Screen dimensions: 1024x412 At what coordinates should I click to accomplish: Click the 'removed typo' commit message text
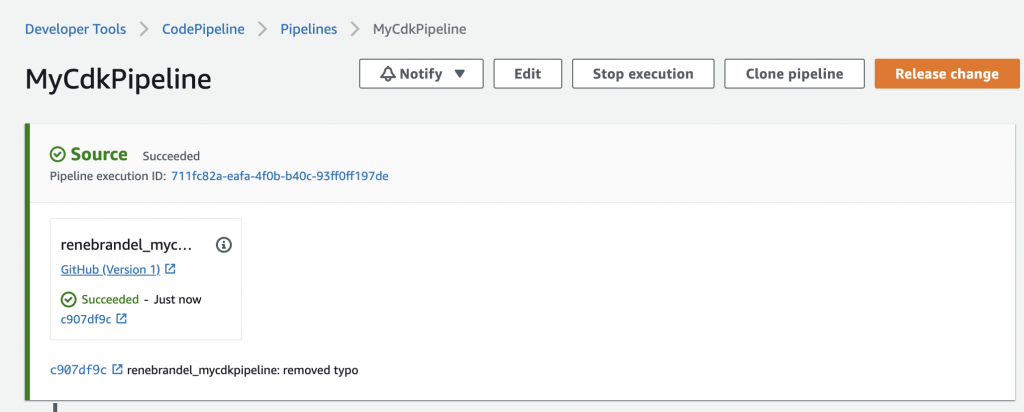tap(320, 370)
